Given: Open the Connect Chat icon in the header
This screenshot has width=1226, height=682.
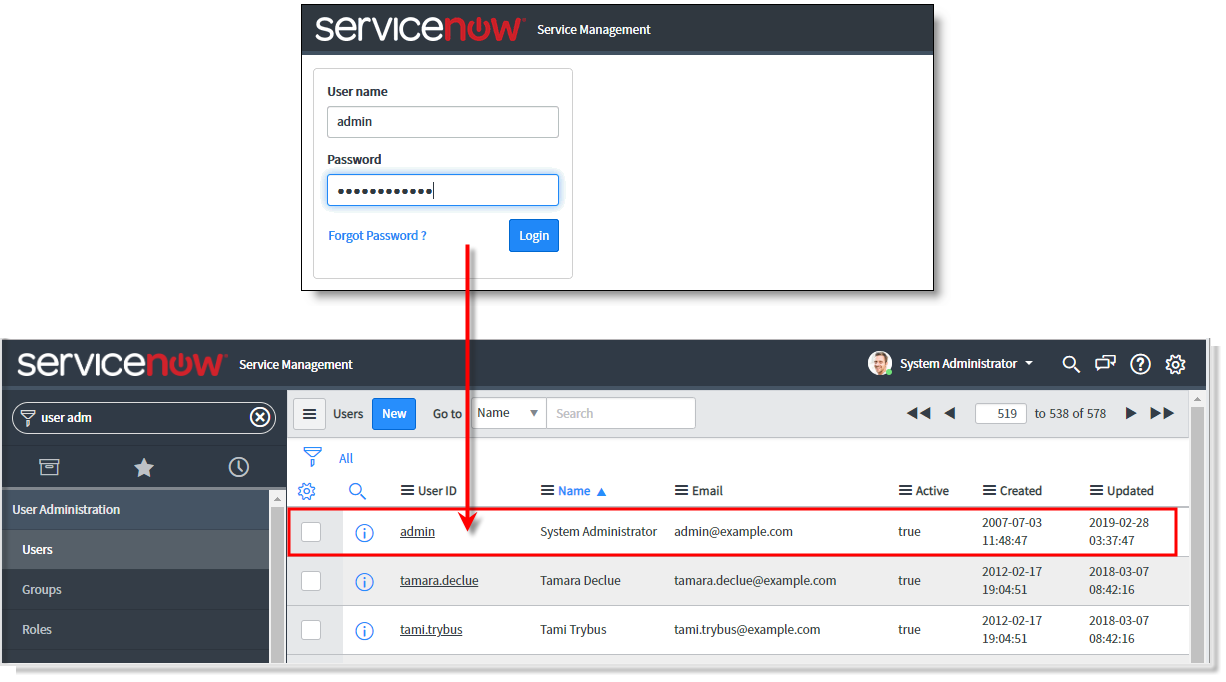Looking at the screenshot, I should tap(1105, 364).
